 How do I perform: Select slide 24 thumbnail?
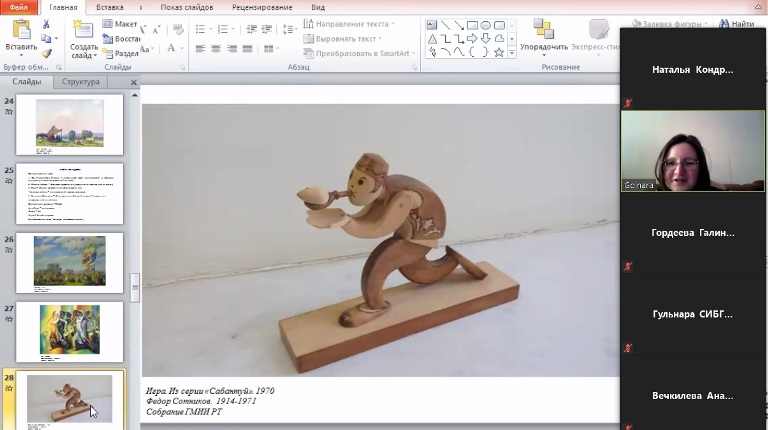click(70, 125)
